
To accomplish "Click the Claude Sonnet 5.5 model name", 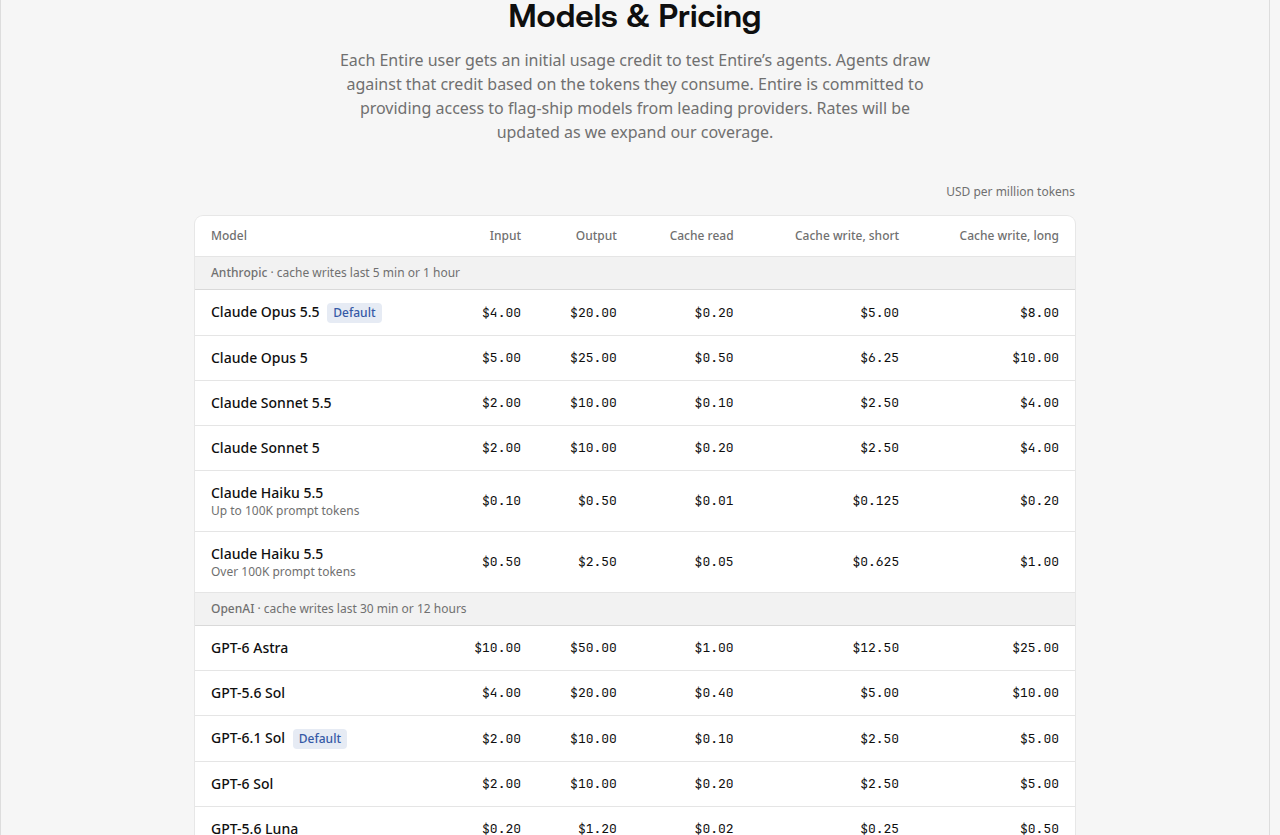I will (x=271, y=403).
